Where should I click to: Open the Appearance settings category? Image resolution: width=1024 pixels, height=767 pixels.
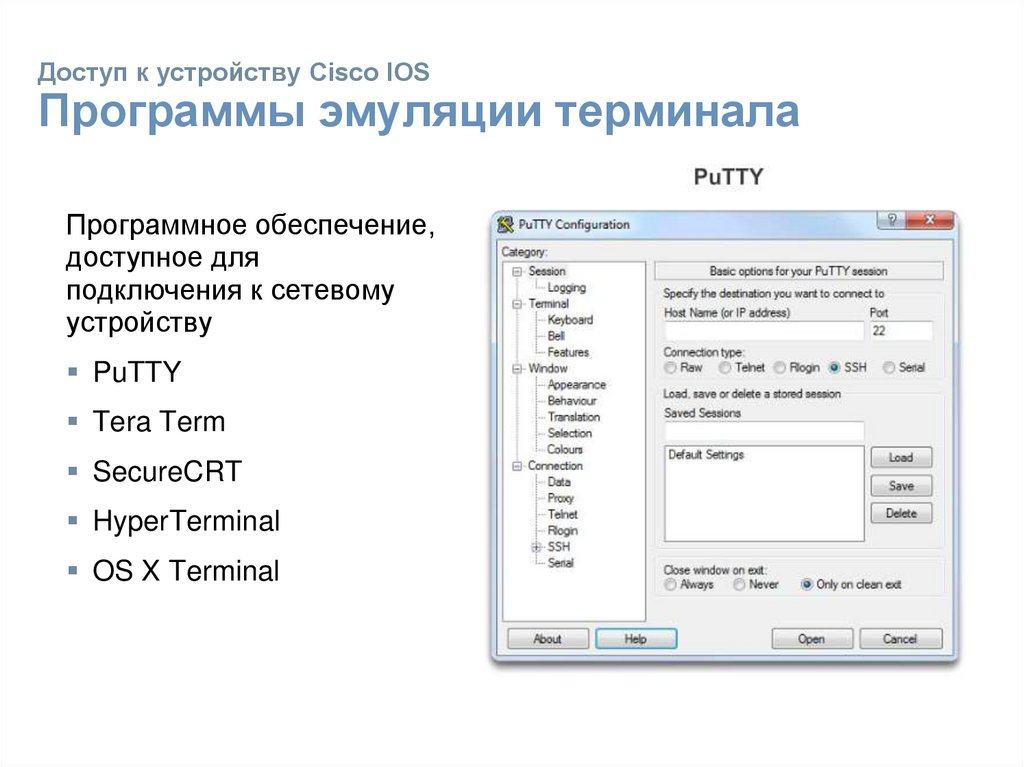tap(577, 385)
